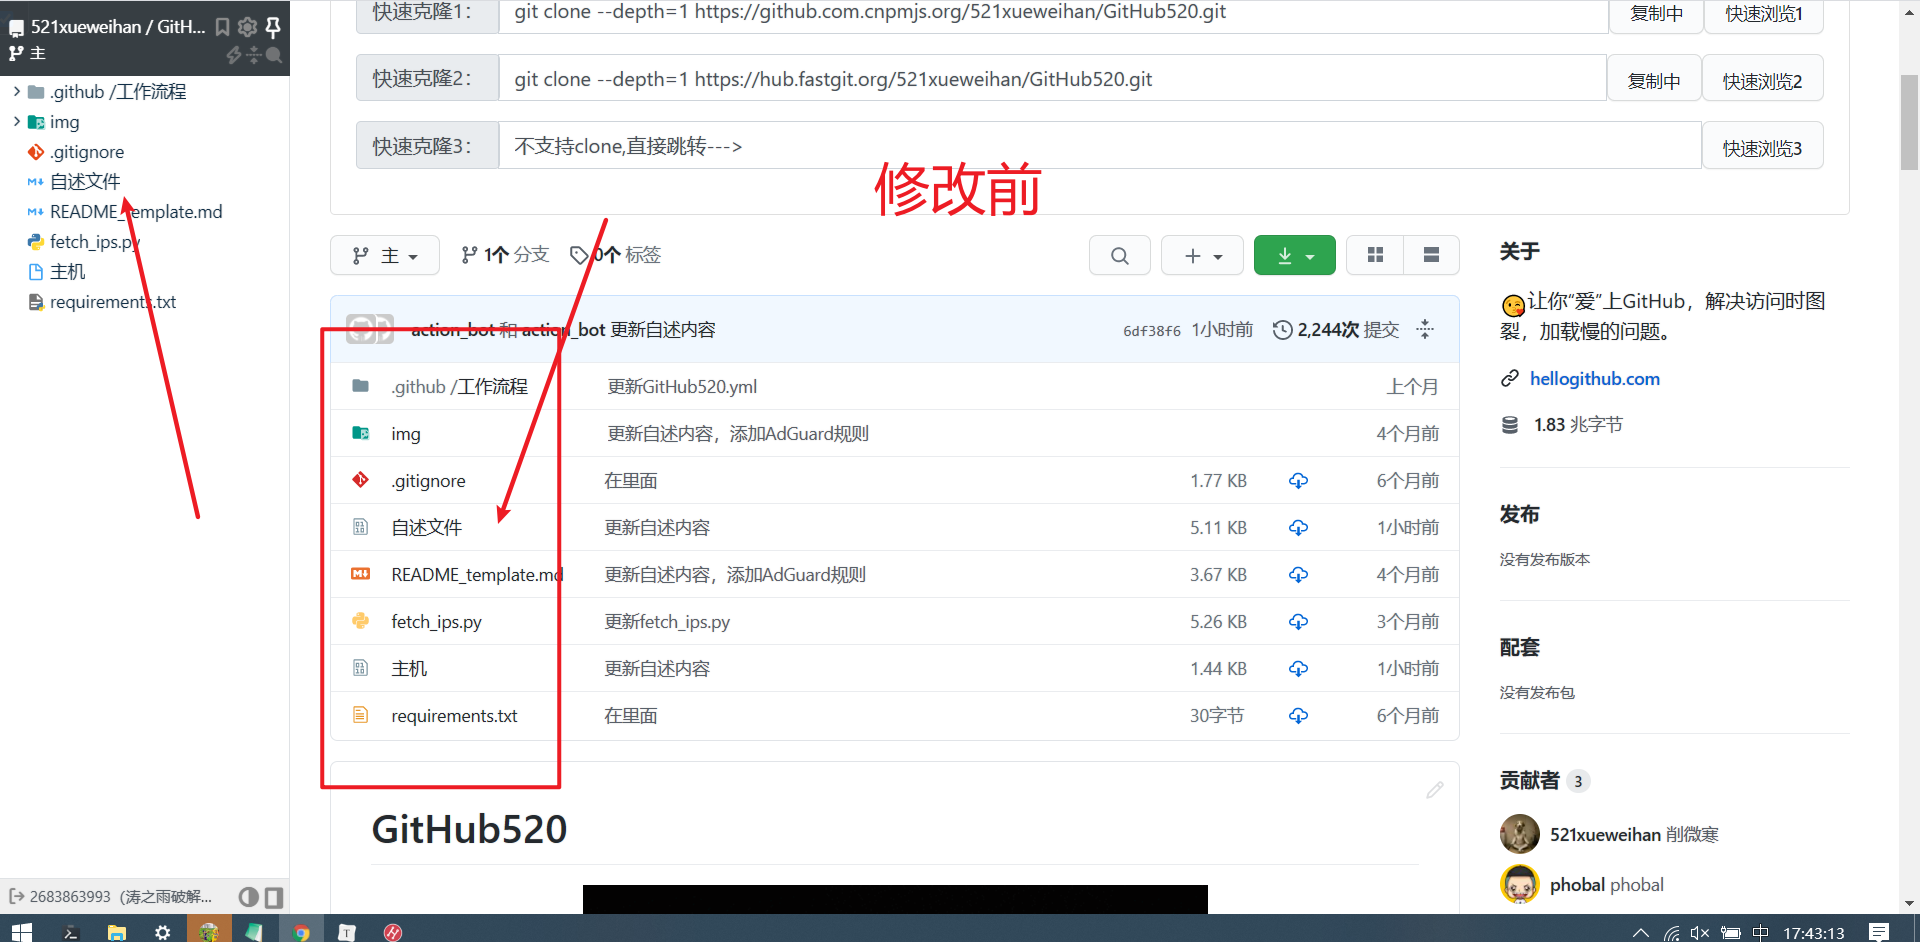Open the 贡献者 heading
Screen dimensions: 1920x942
(x=1529, y=781)
